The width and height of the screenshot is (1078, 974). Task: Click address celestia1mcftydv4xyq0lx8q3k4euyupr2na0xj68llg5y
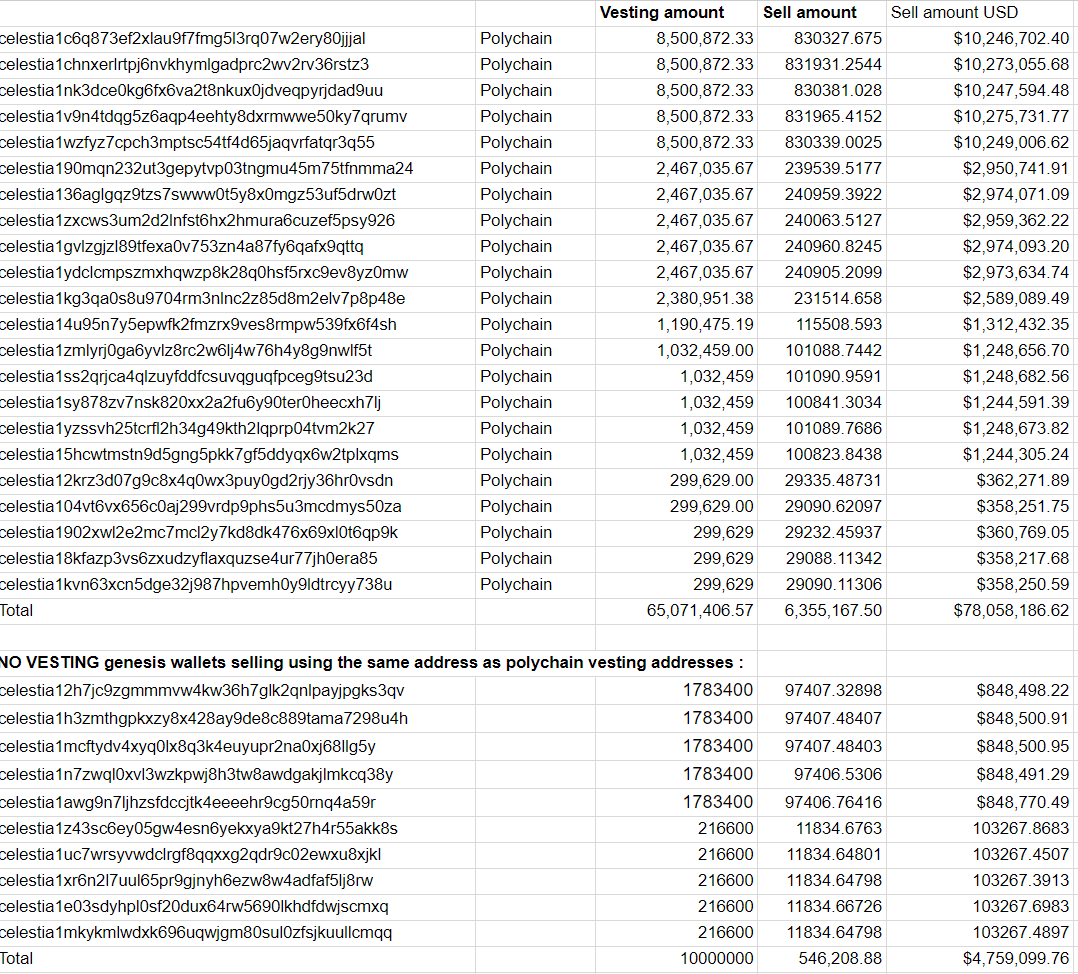point(188,746)
